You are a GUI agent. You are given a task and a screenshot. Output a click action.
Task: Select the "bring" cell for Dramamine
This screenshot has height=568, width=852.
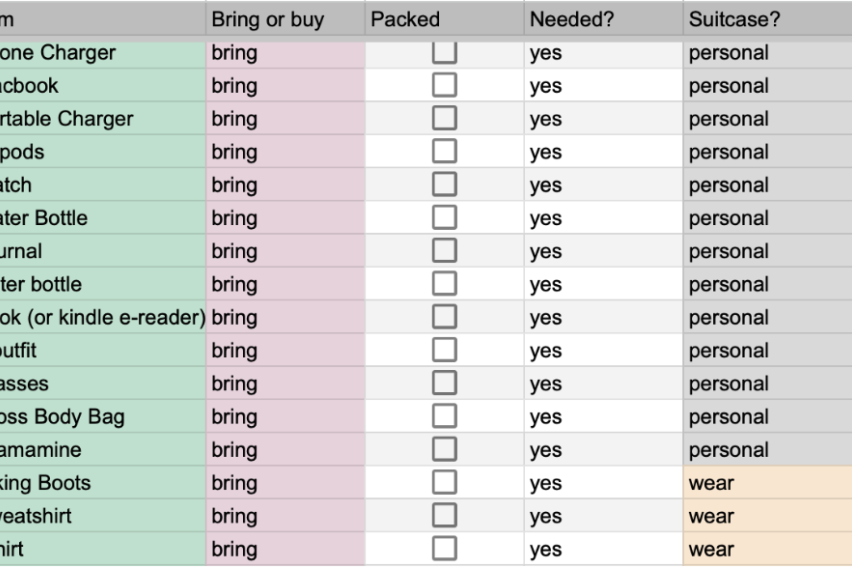284,450
